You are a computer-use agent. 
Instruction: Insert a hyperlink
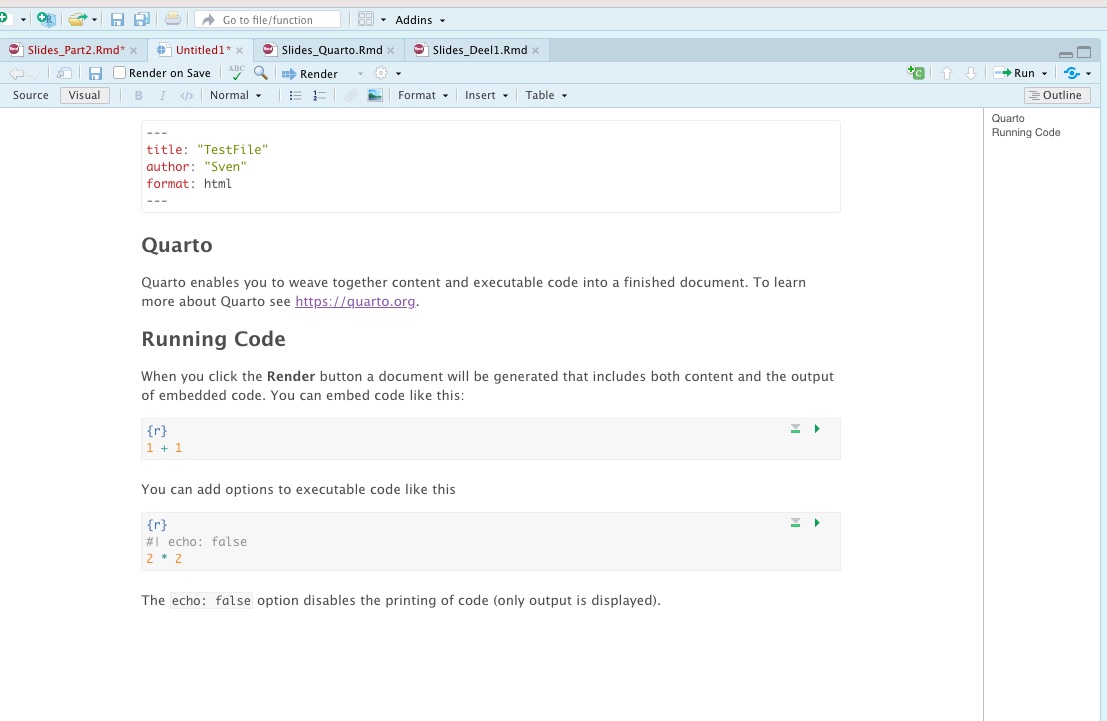pos(351,95)
